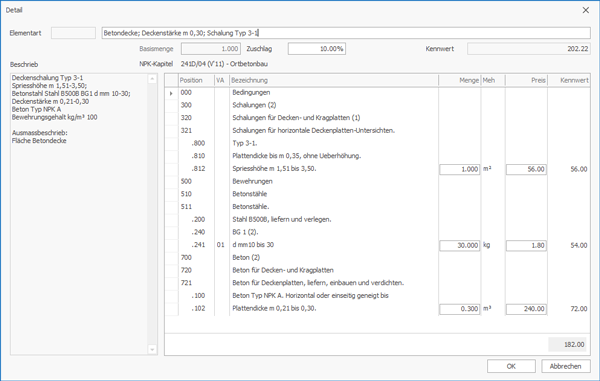Select row .100 Beton Typ NPK A

(x=377, y=296)
